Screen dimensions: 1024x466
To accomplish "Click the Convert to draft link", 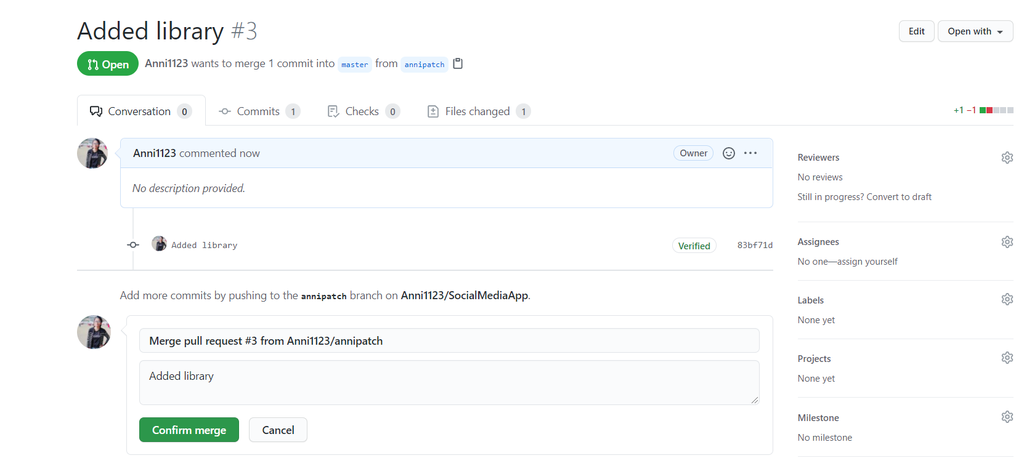I will pos(898,197).
